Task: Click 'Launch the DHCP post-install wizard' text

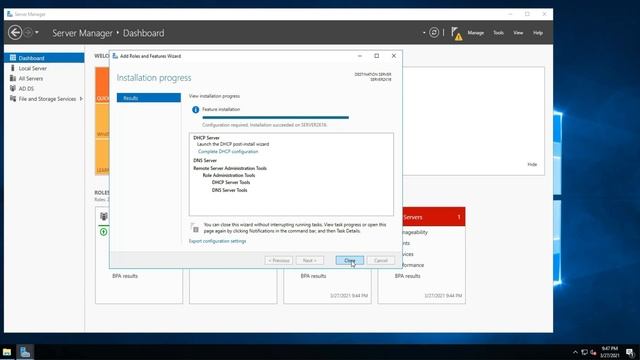Action: (233, 144)
